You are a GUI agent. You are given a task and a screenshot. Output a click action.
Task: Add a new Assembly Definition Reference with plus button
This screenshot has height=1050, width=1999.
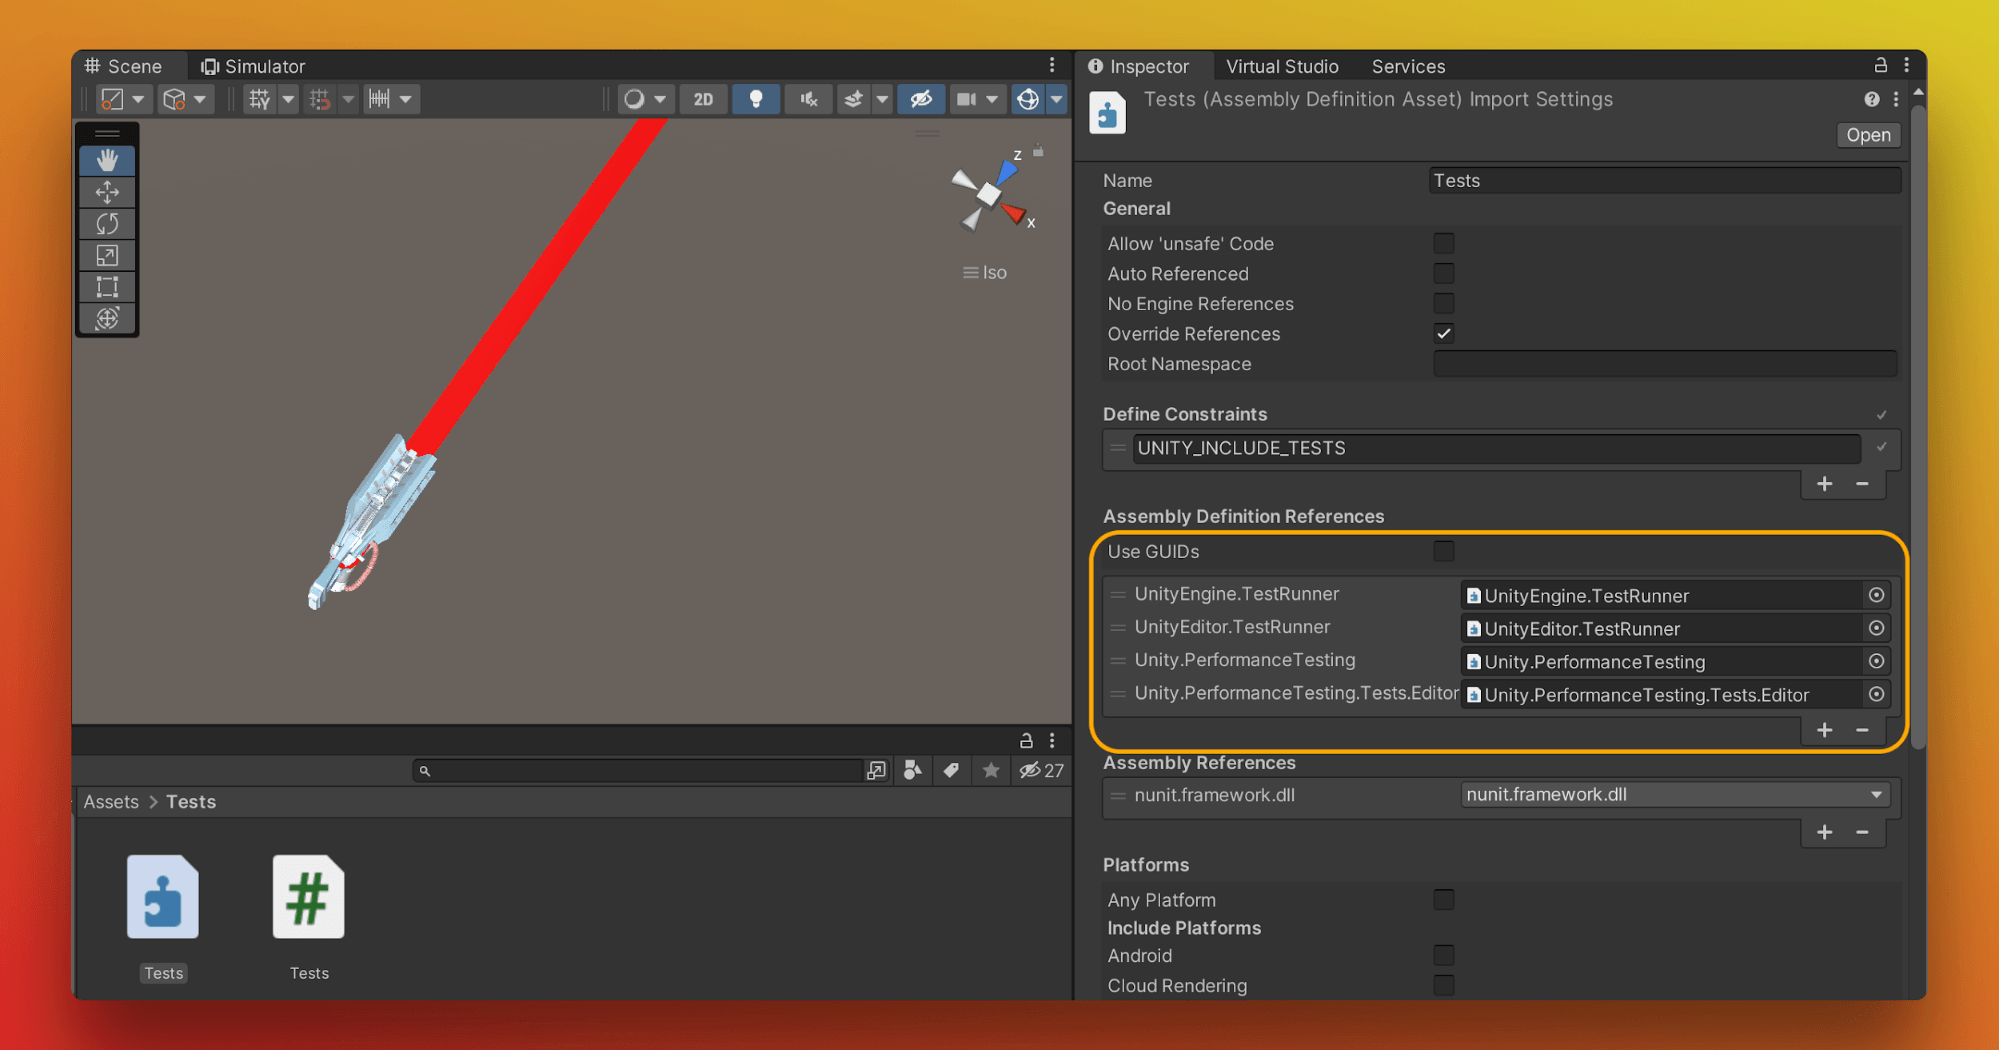tap(1823, 730)
